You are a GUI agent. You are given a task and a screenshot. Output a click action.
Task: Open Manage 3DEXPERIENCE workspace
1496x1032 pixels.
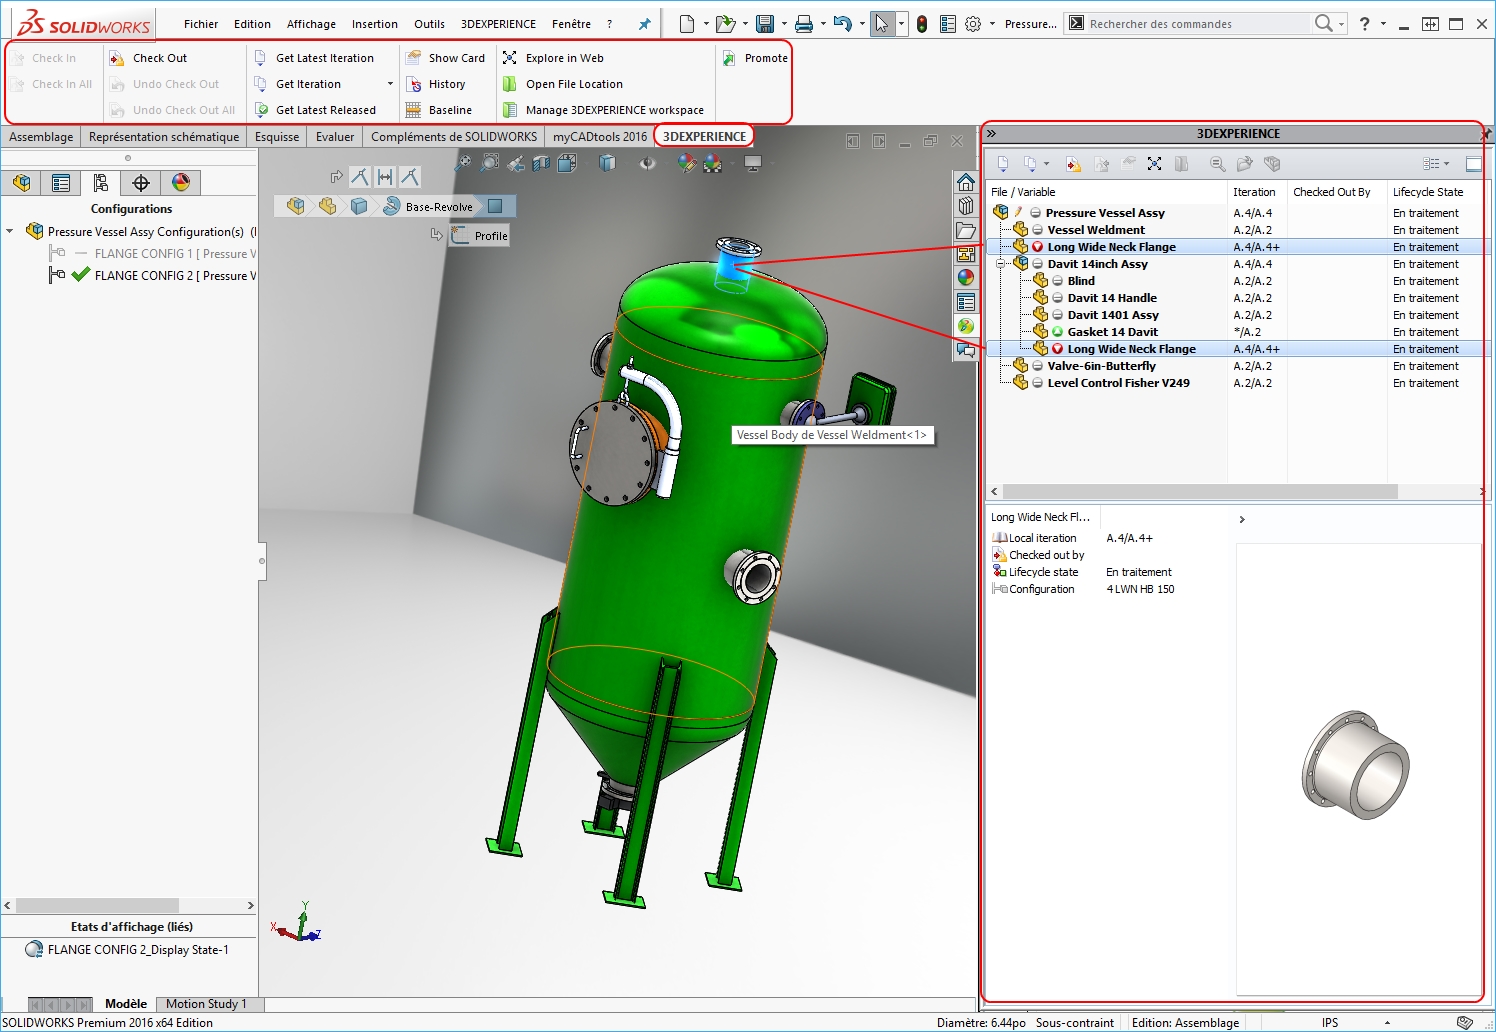click(603, 110)
